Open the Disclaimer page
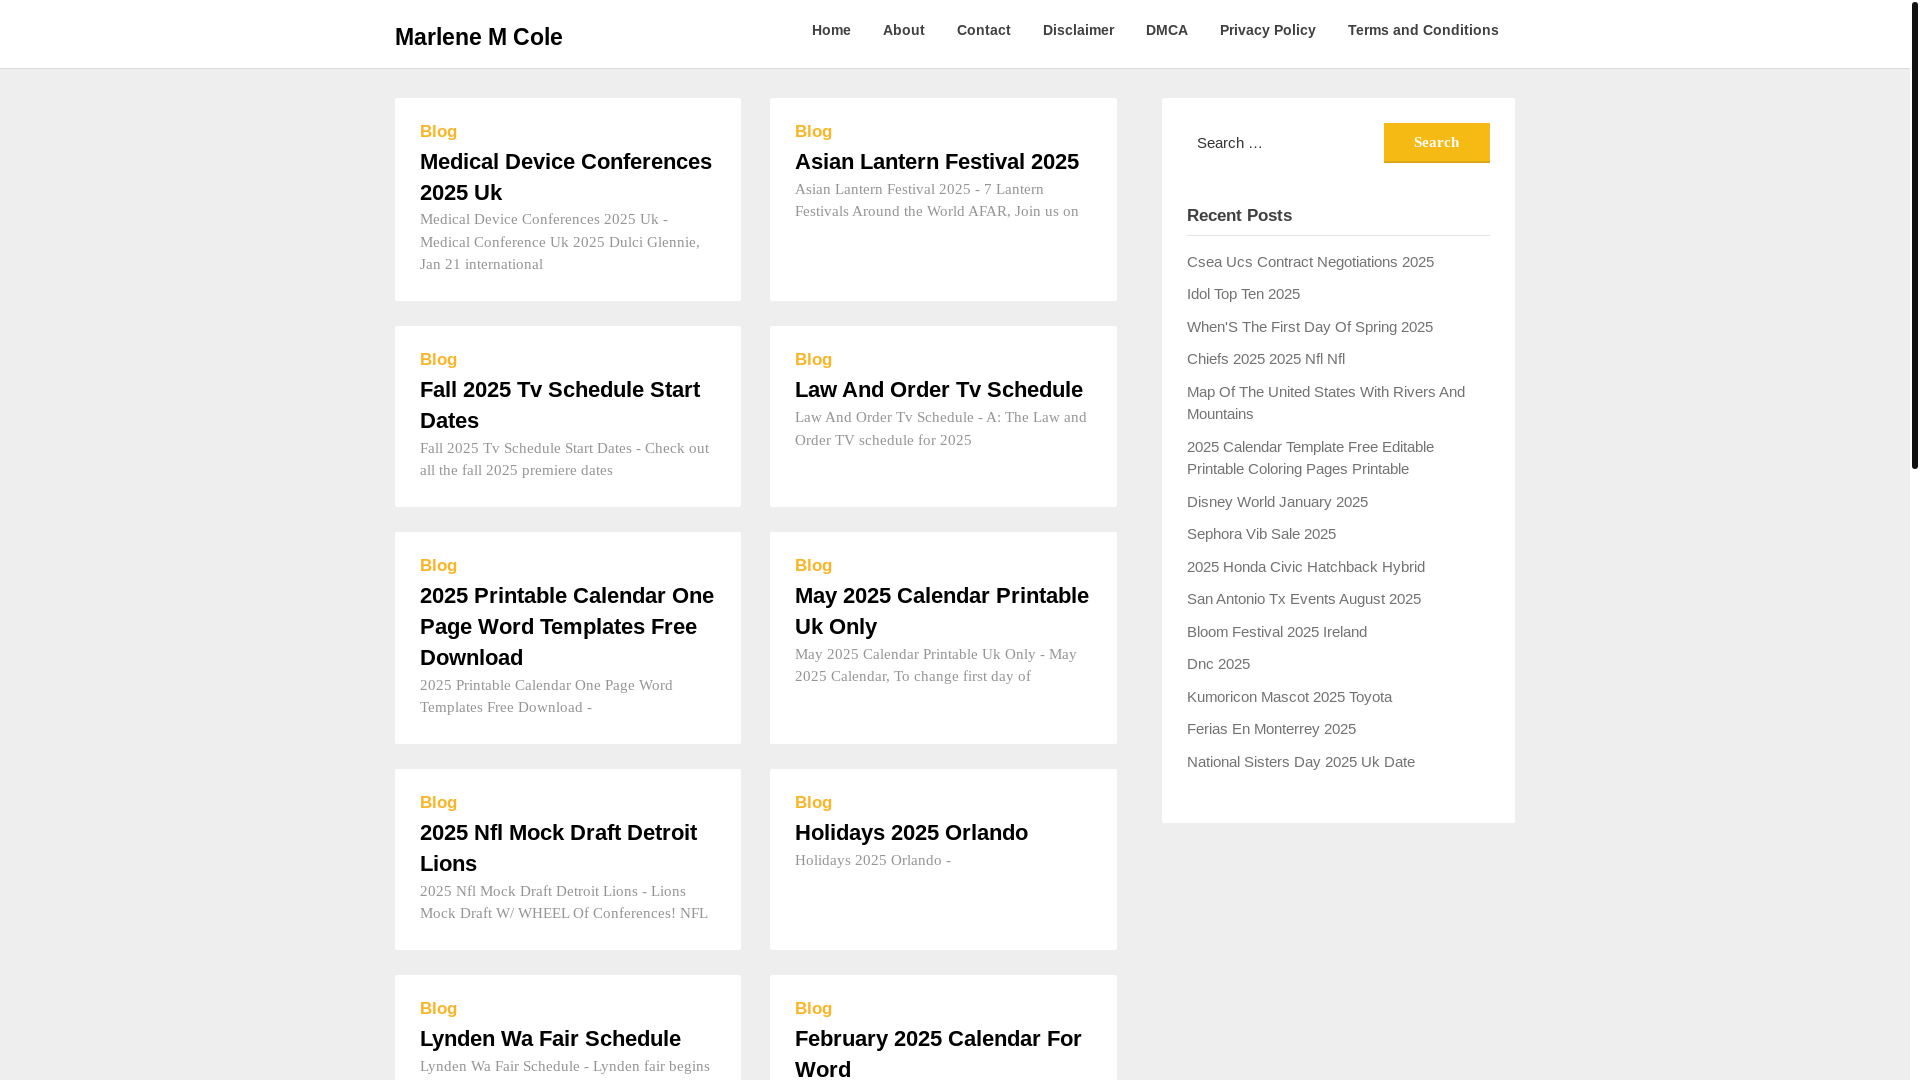 point(1078,30)
